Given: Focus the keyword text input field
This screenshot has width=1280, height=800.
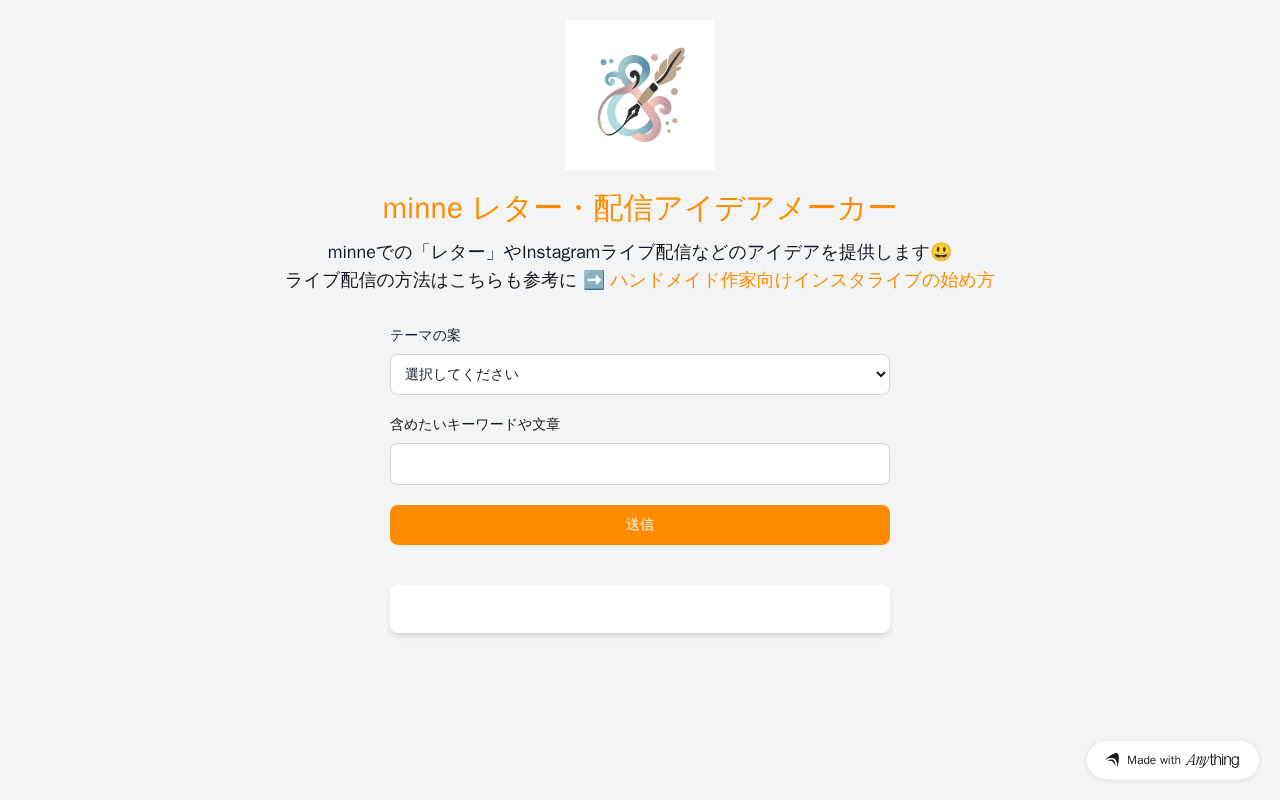Looking at the screenshot, I should [x=640, y=464].
